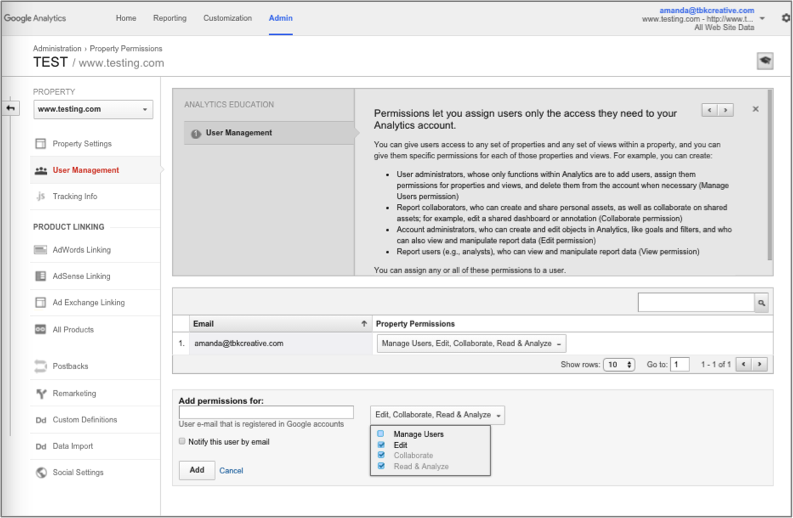
Task: Collapse sidebar with the back arrow
Action: click(11, 108)
